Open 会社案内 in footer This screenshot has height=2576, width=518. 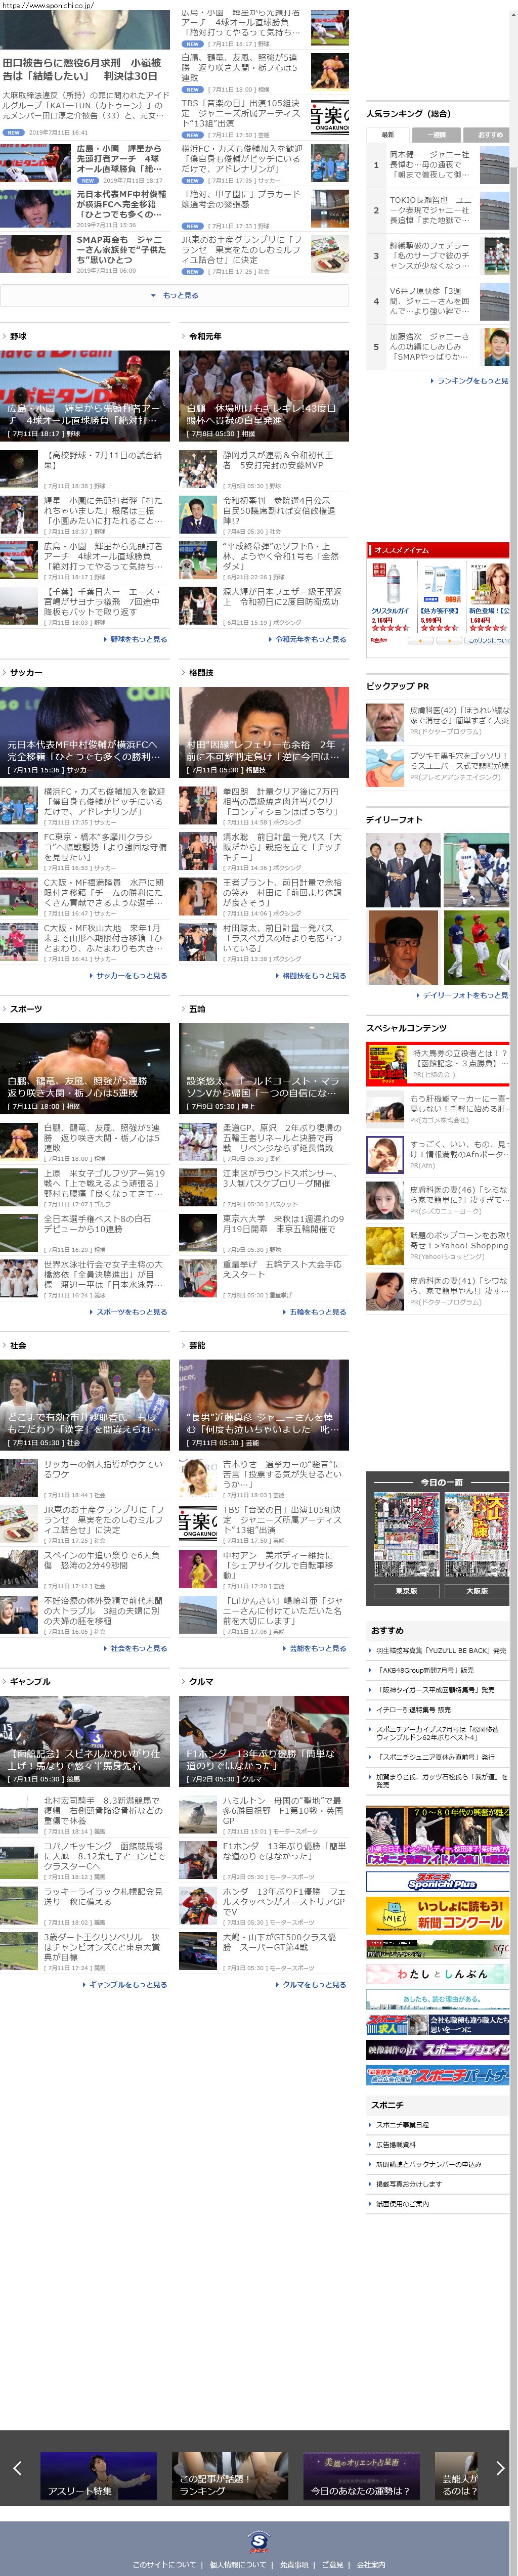pos(371,2564)
